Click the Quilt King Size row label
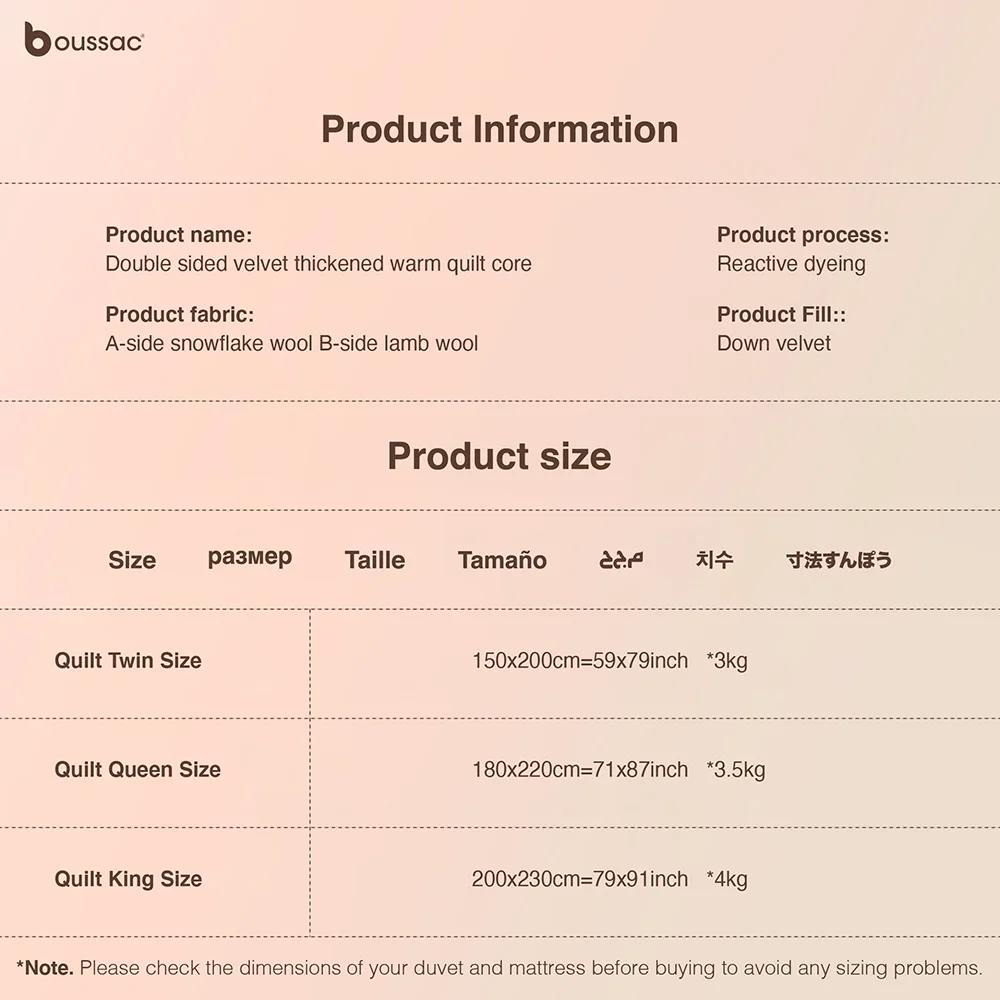 [x=128, y=879]
